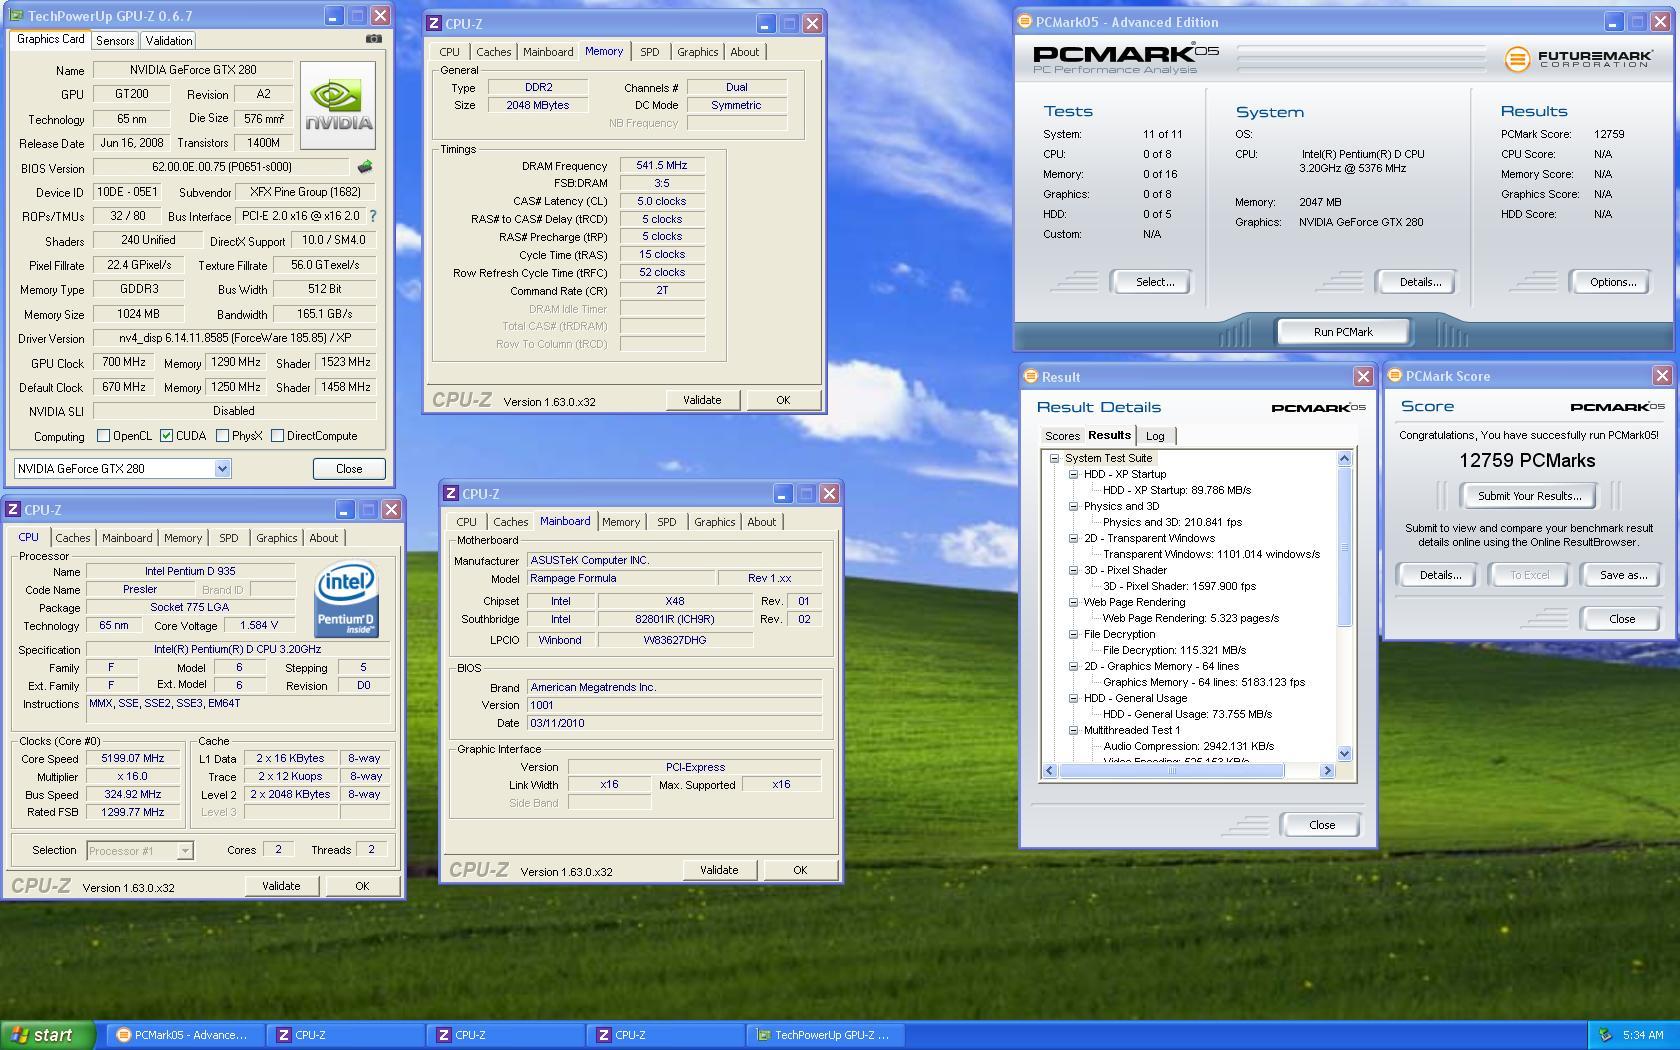Click the system tray icon near clock
Screen dimensions: 1680x1050
(1606, 1035)
